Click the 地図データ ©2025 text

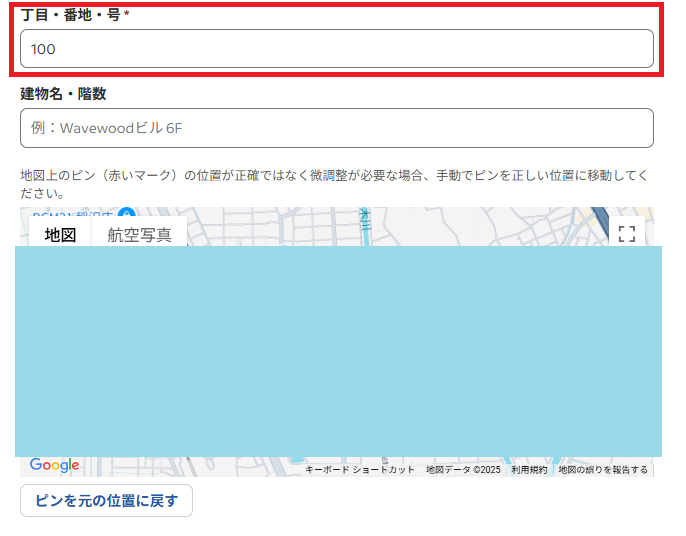(x=463, y=469)
